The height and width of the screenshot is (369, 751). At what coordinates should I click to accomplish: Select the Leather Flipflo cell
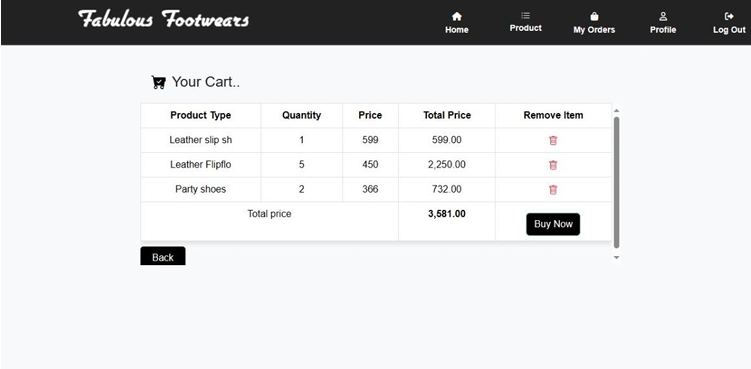(x=201, y=164)
